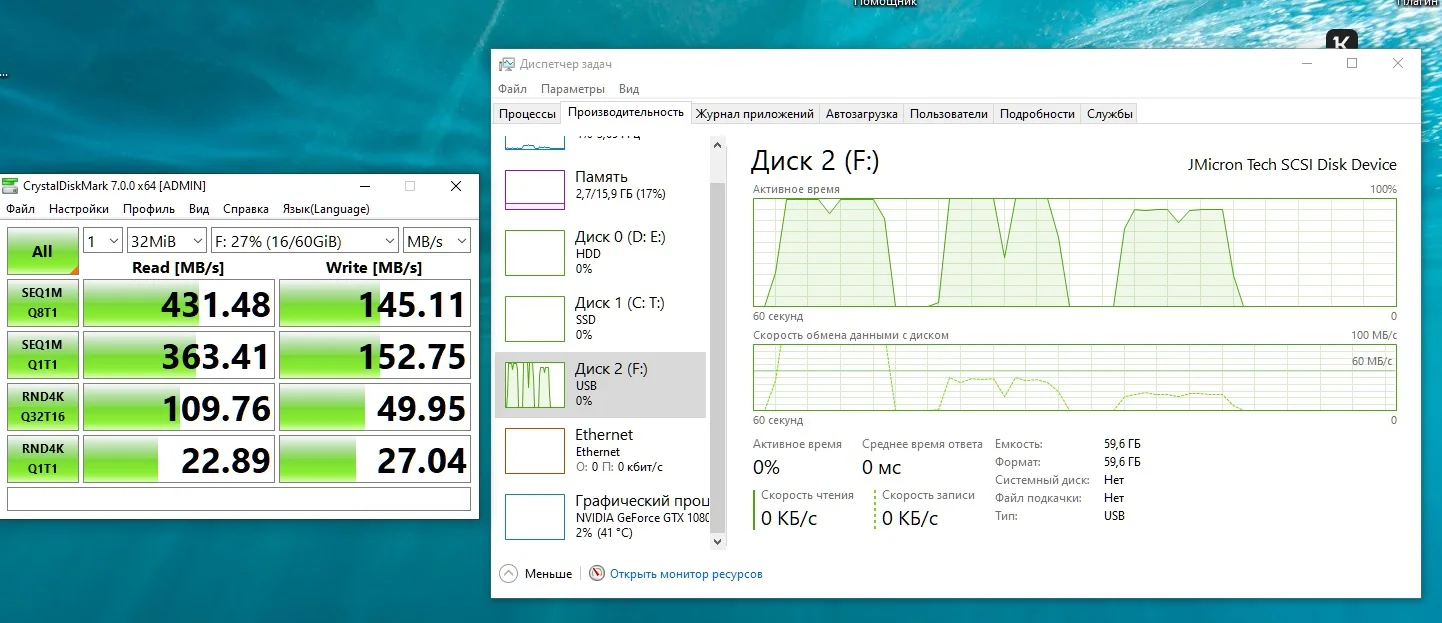Open the F: 27% drive selection dropdown
The image size is (1442, 623).
305,241
